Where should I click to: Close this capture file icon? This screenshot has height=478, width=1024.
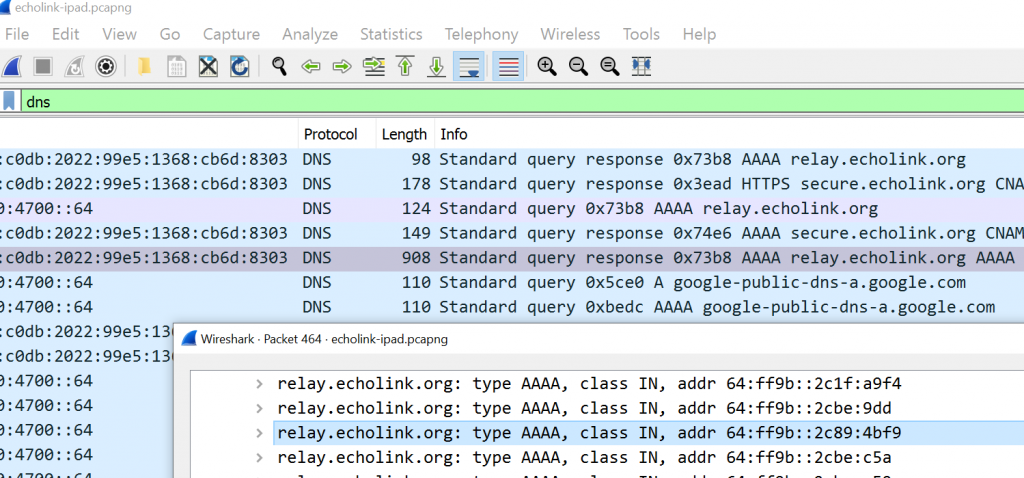pos(208,67)
